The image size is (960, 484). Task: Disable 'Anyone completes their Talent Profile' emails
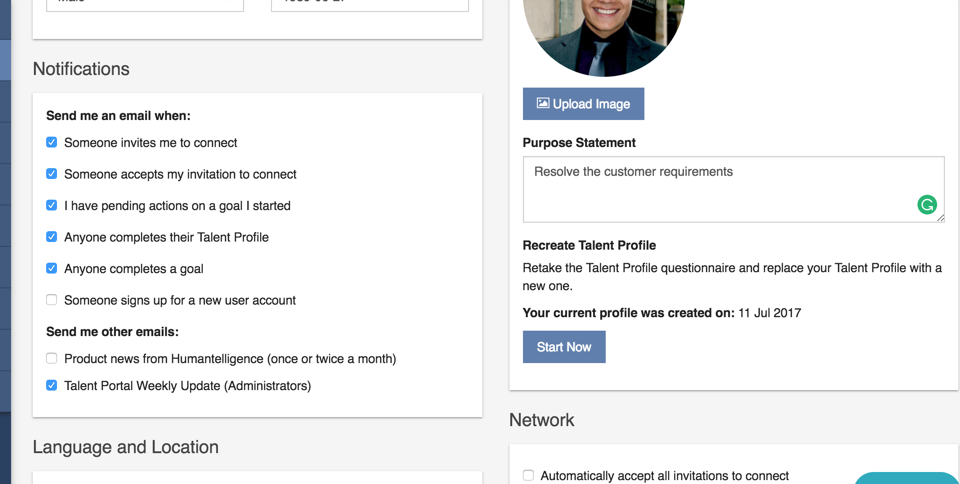tap(52, 237)
